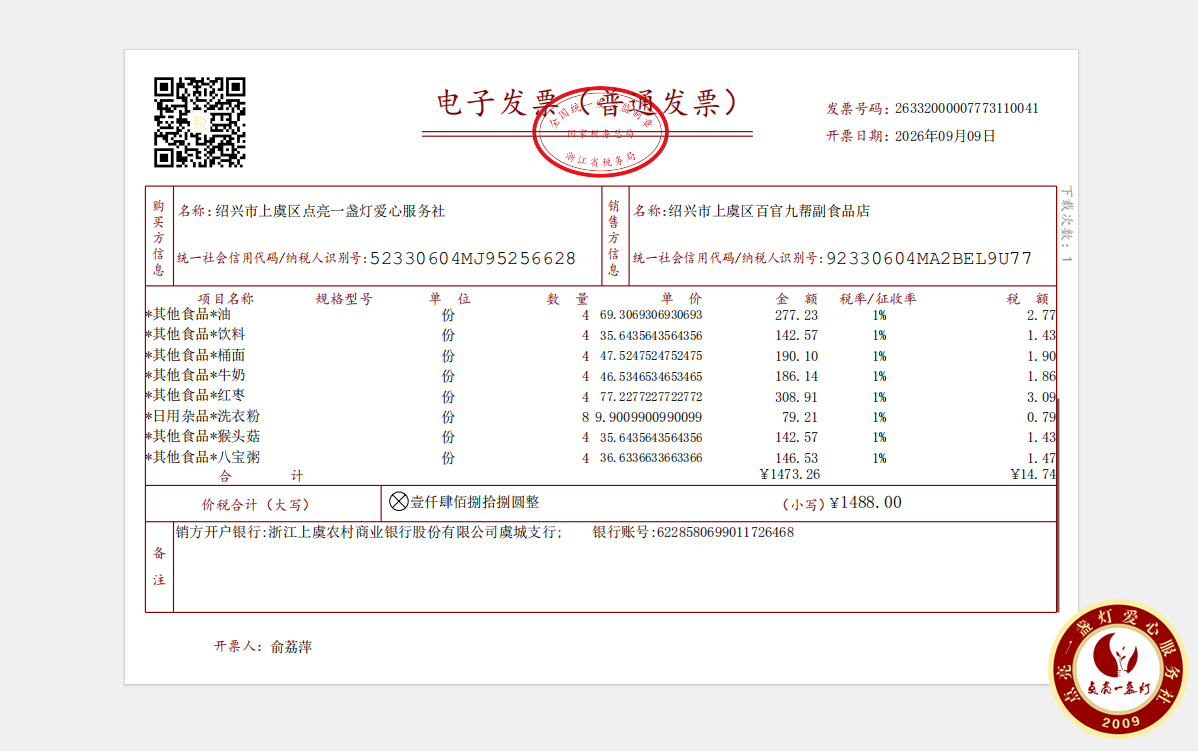Click quantity 8 in the 洗衣粉 row

pos(585,417)
